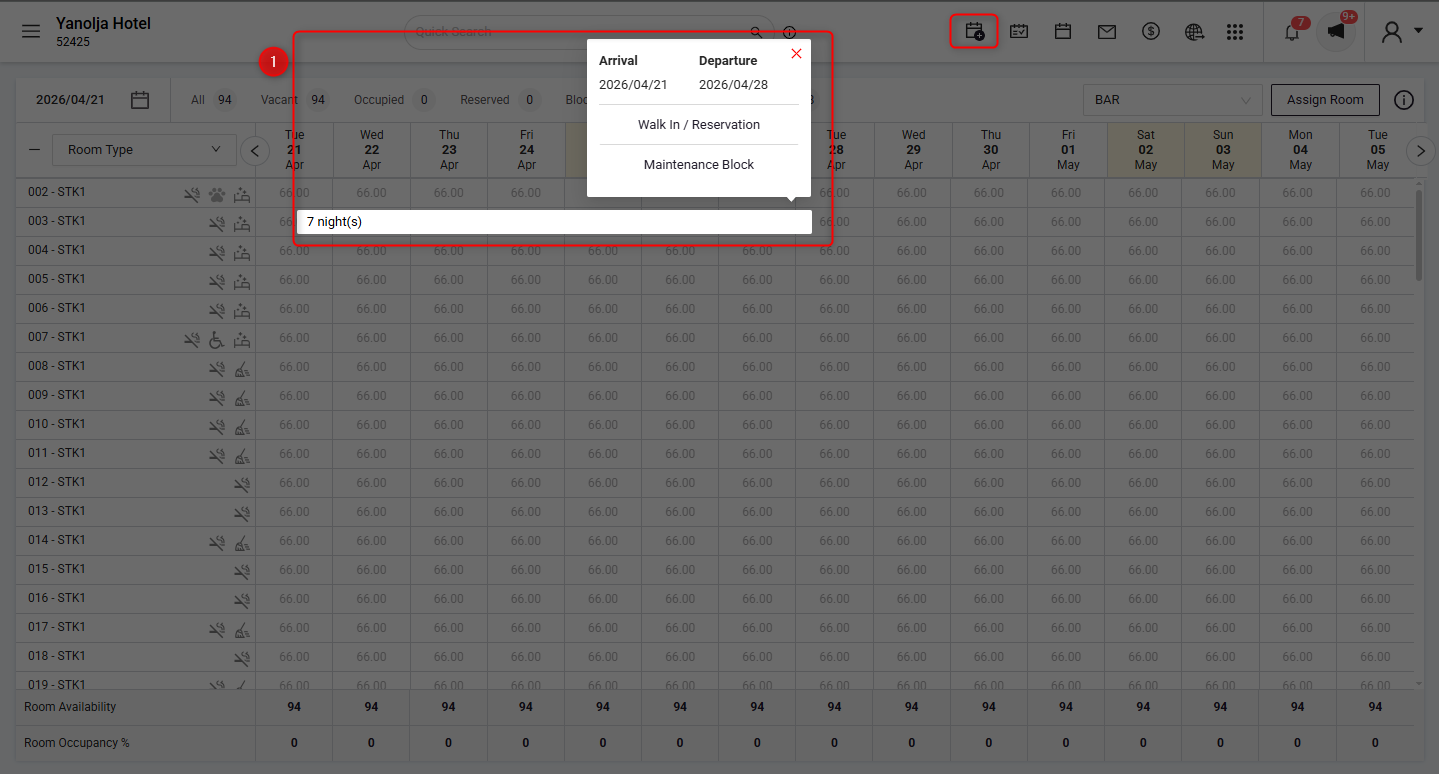1439x774 pixels.
Task: Close the arrival departure popup
Action: (x=796, y=54)
